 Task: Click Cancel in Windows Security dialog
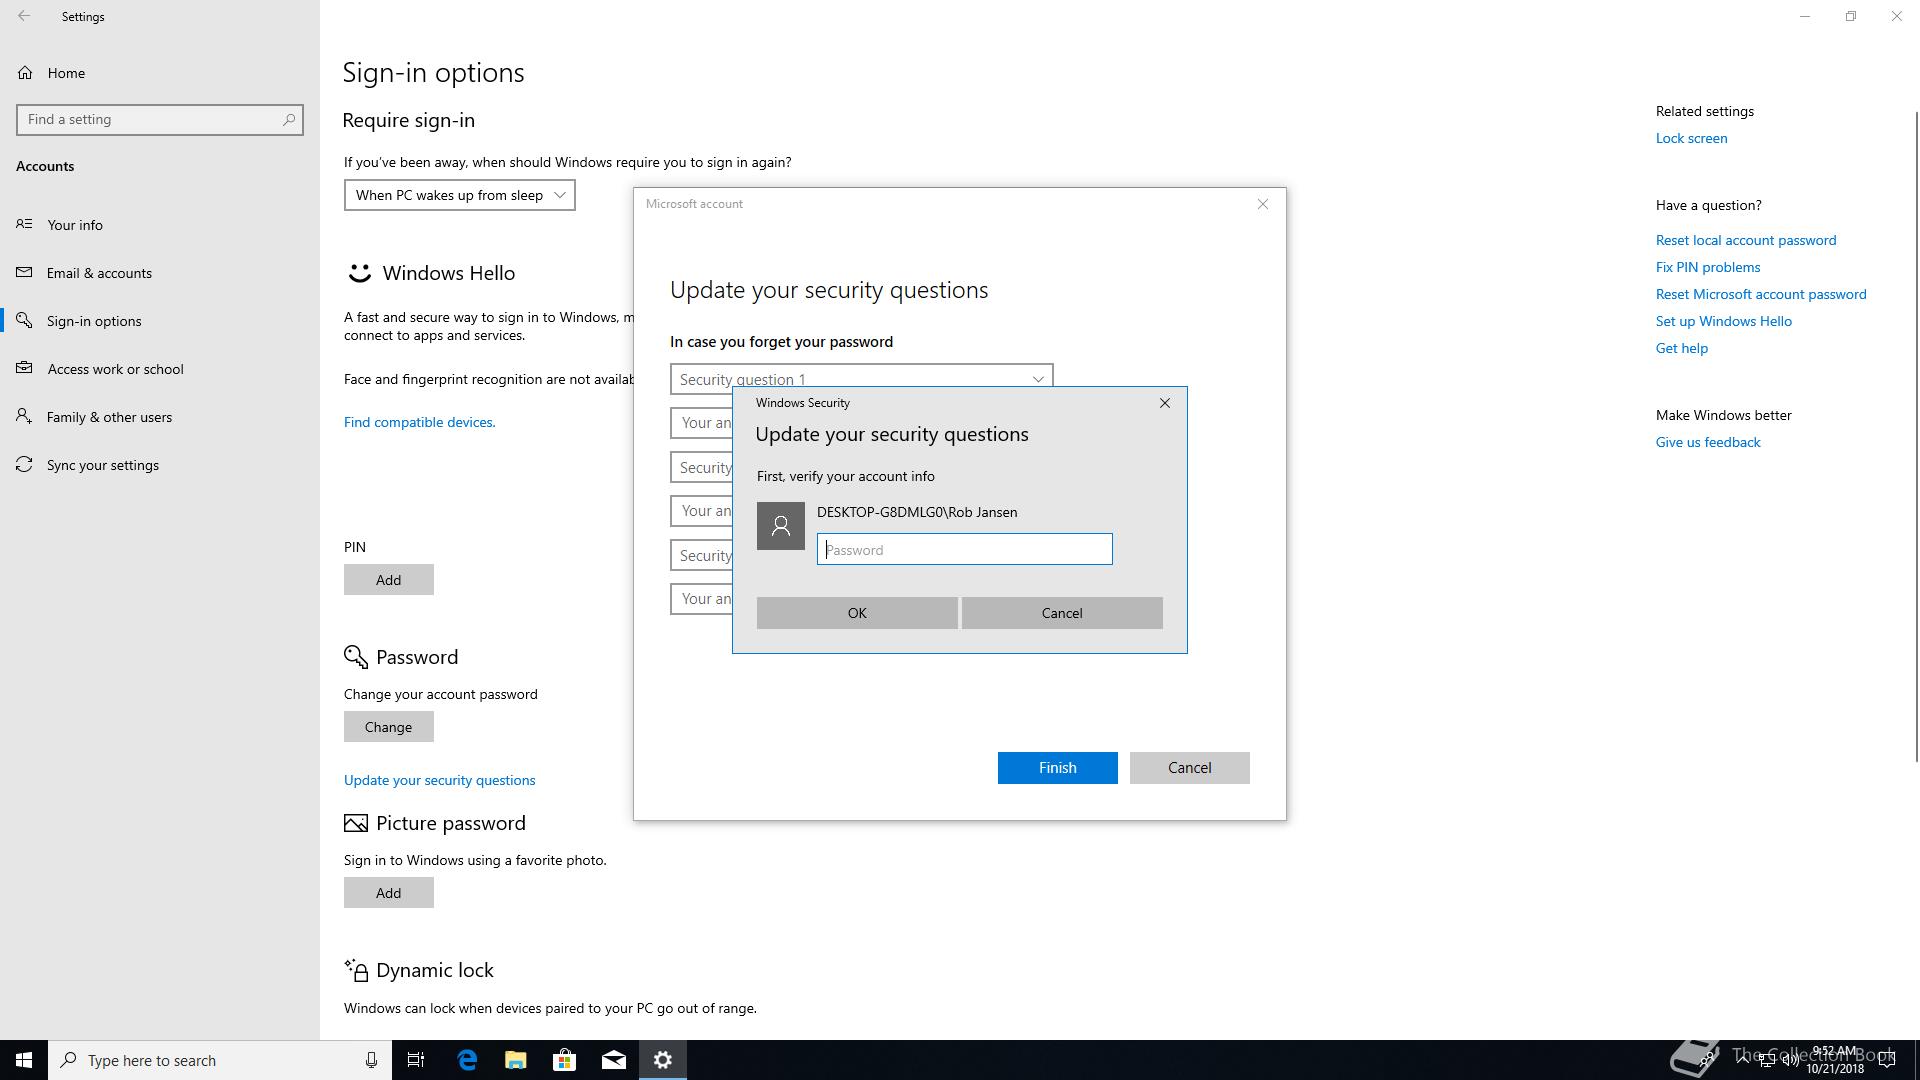click(1062, 613)
